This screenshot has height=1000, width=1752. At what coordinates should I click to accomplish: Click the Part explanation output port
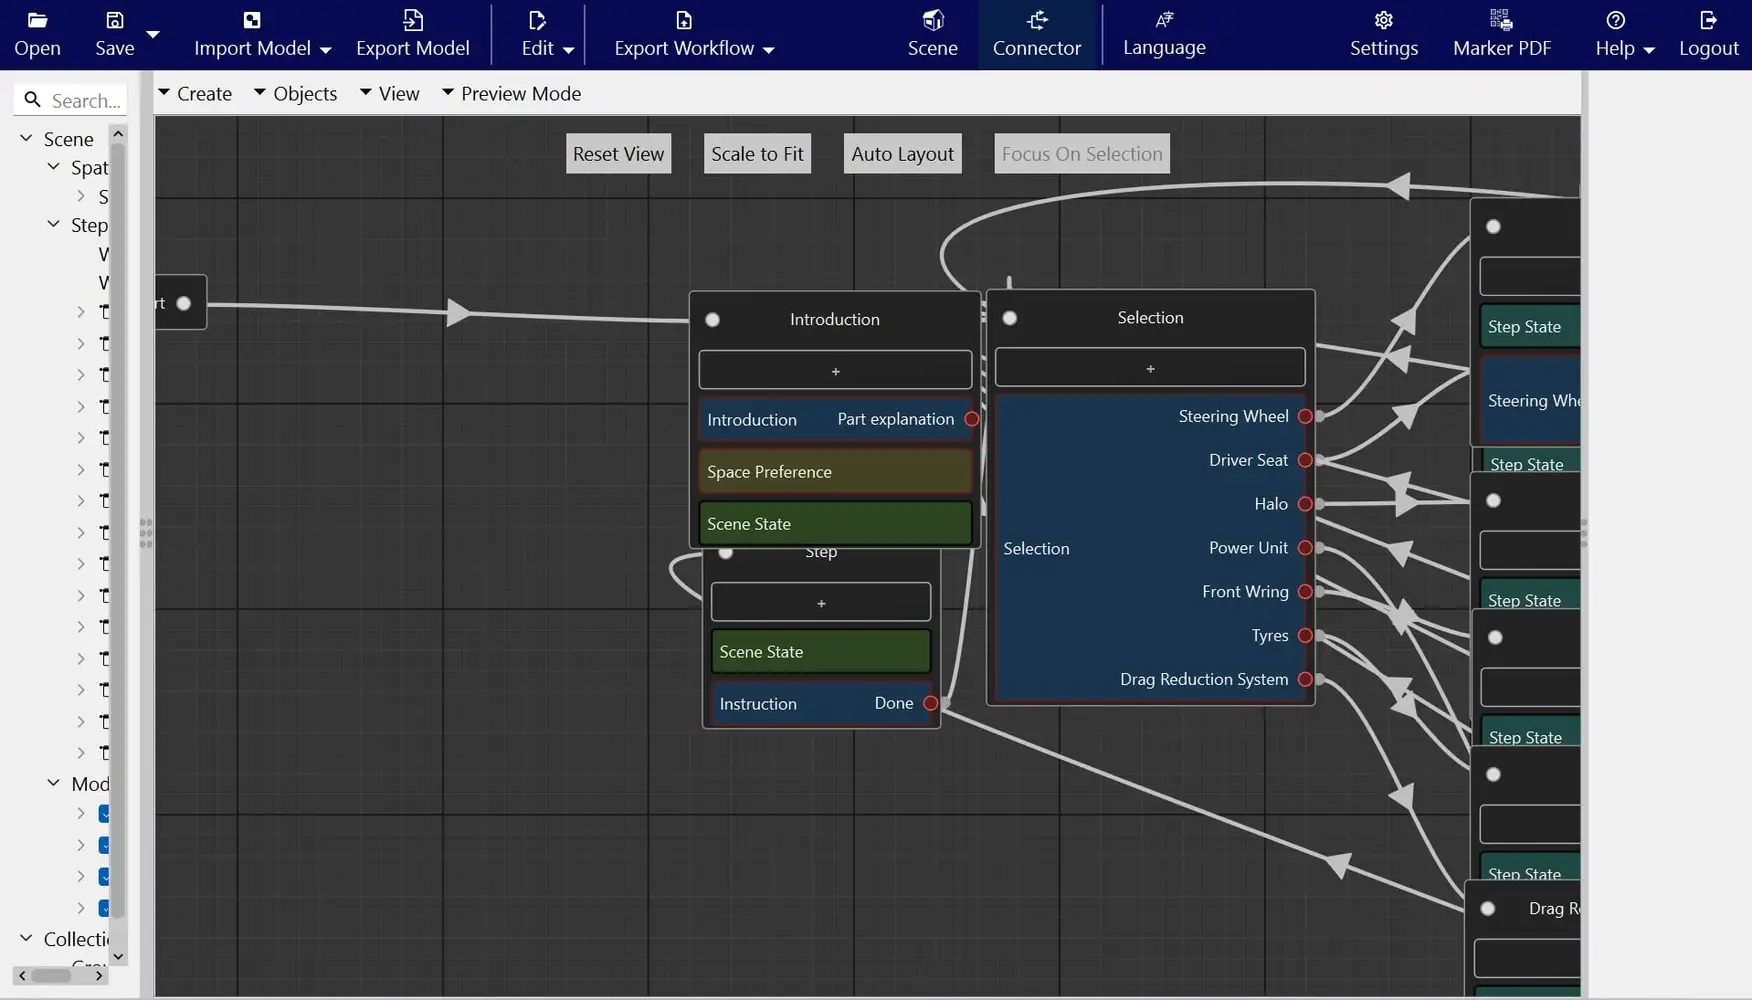[x=972, y=419]
